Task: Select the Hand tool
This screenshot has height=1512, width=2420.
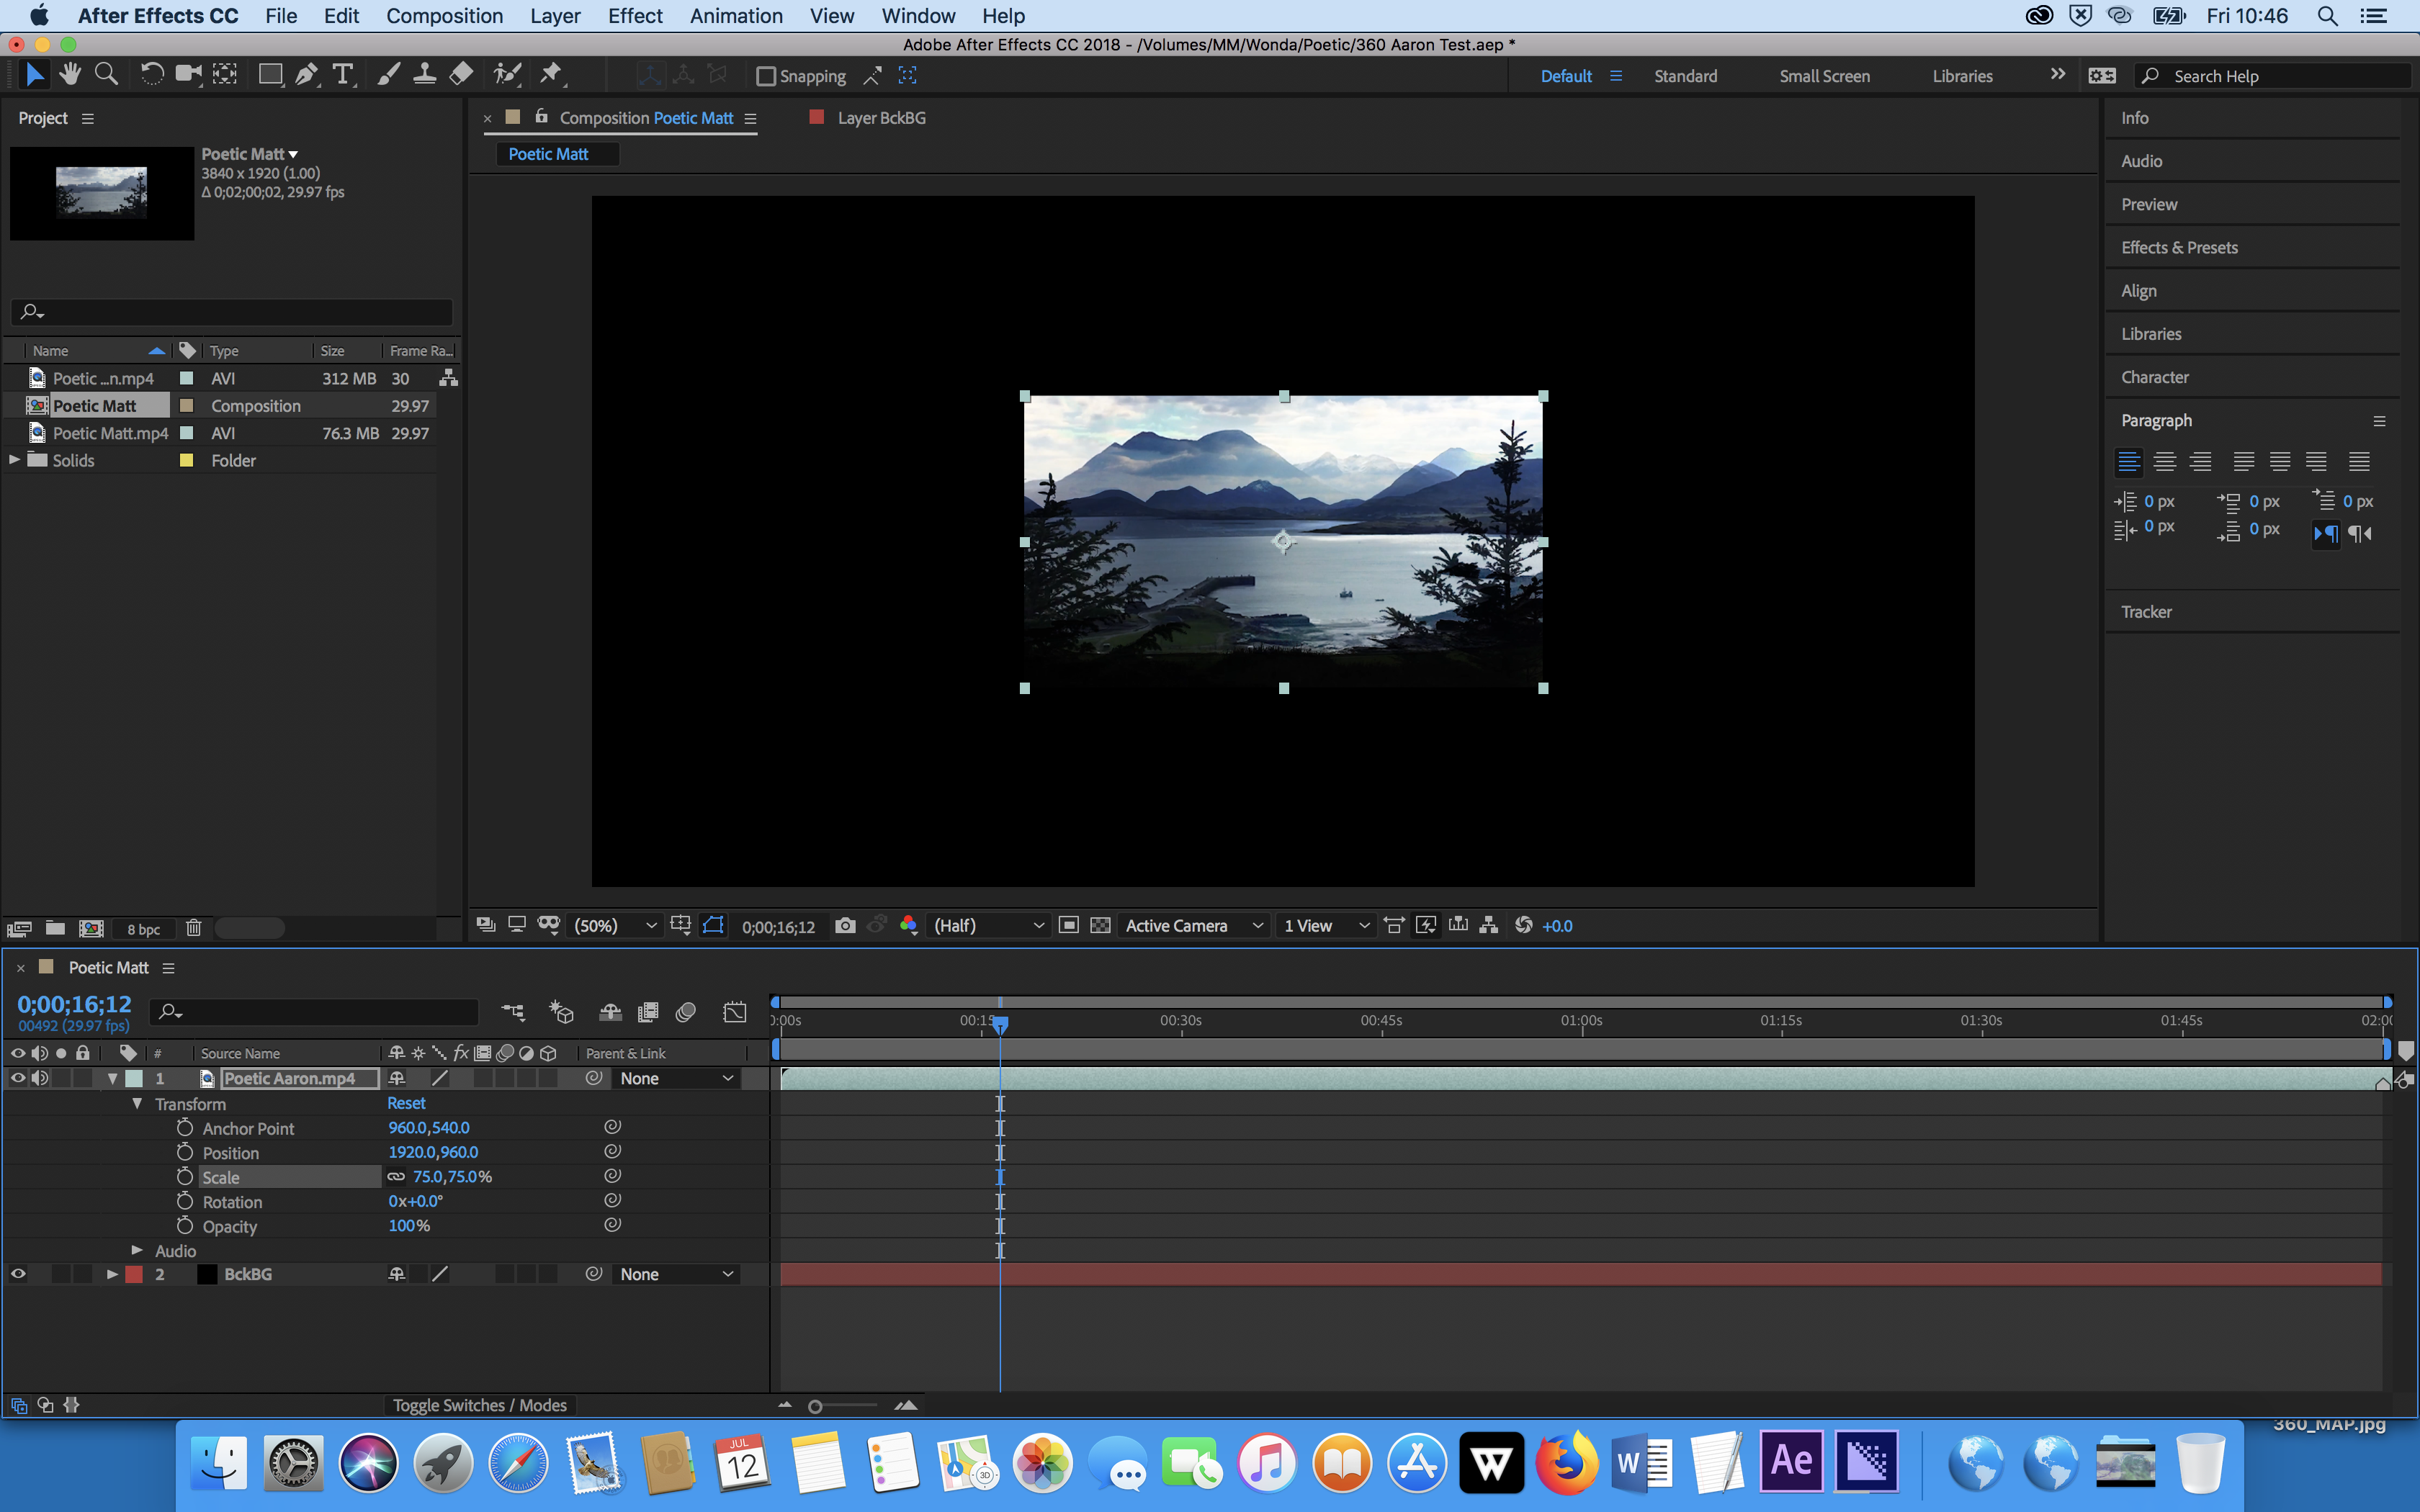Action: pos(70,75)
